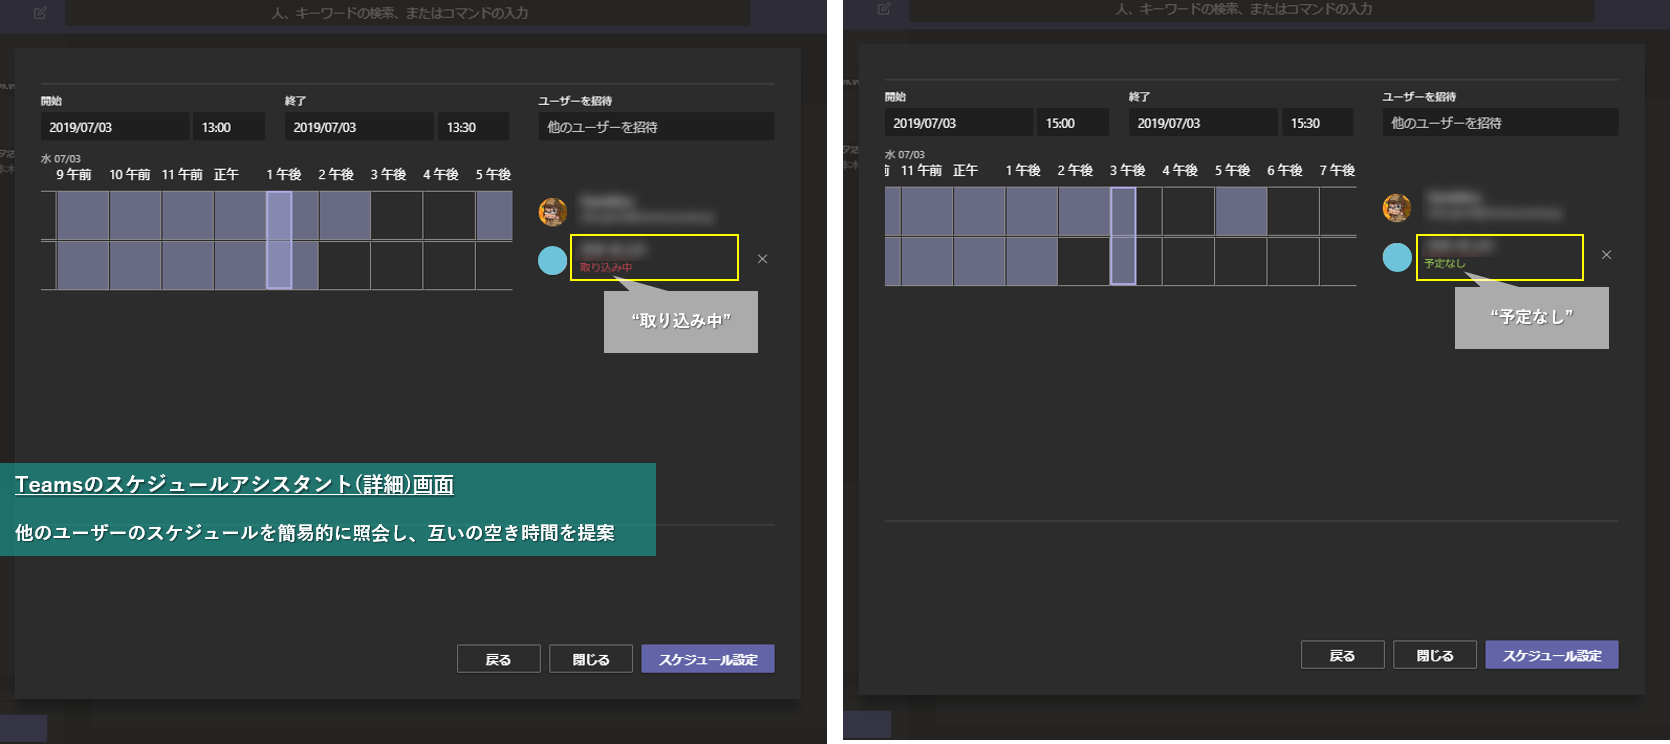Image resolution: width=1670 pixels, height=744 pixels.
Task: Click 4午後 organizer cell in right timeline
Action: 1188,212
